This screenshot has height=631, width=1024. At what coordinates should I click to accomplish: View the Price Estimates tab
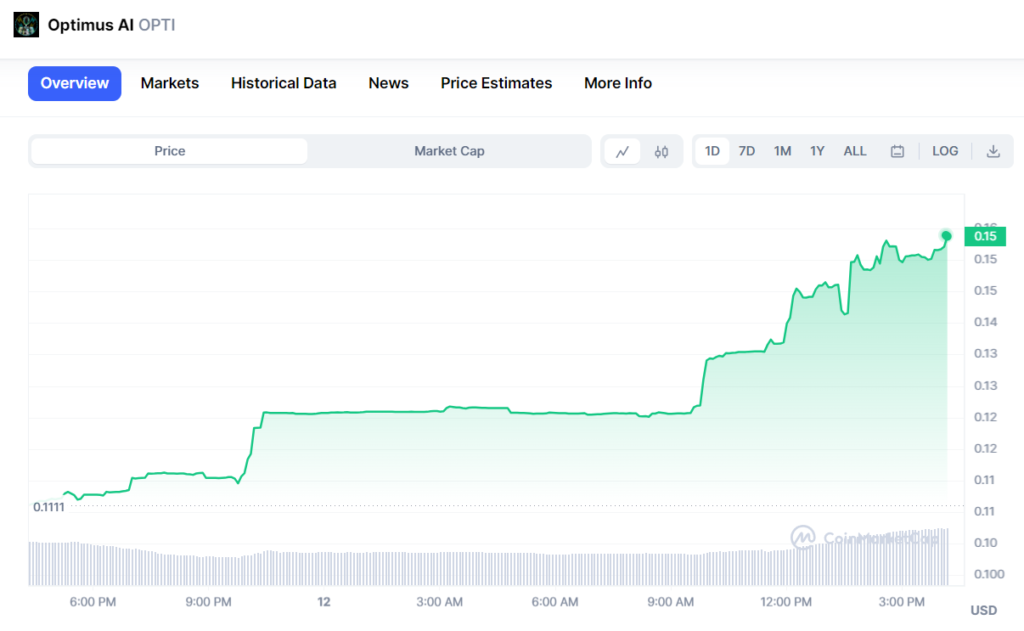click(496, 83)
